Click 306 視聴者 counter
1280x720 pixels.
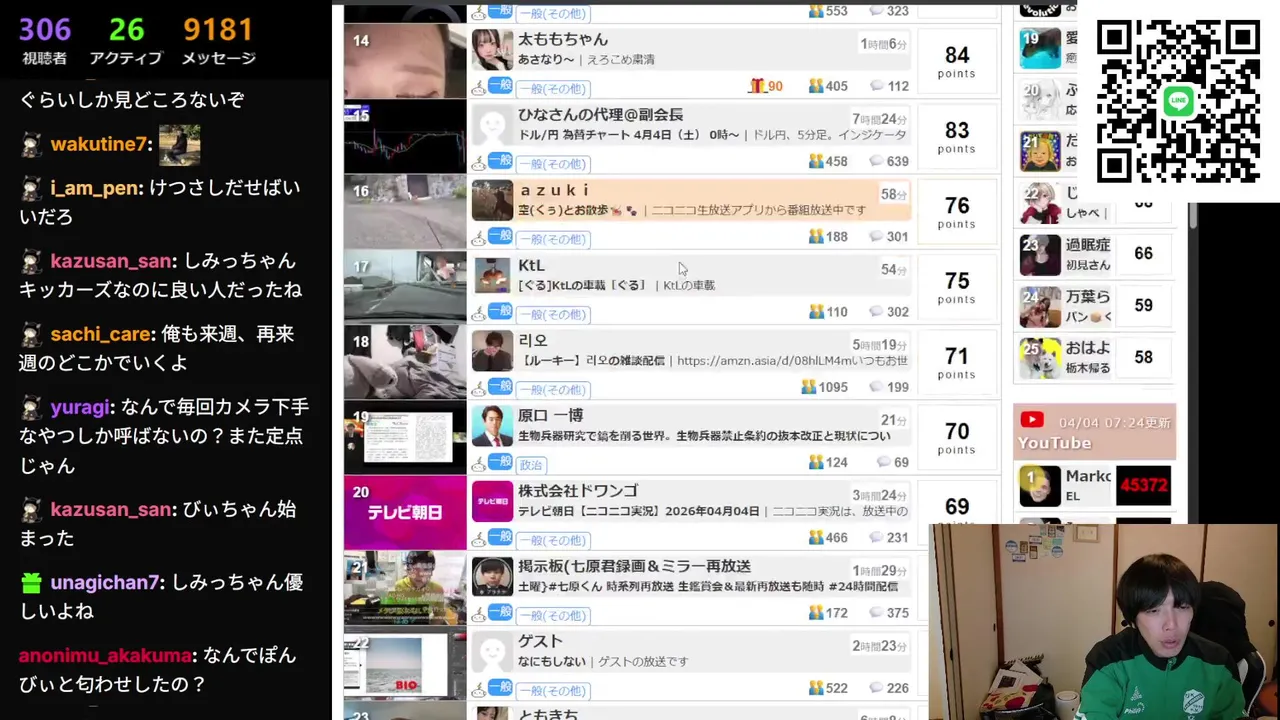pyautogui.click(x=45, y=40)
